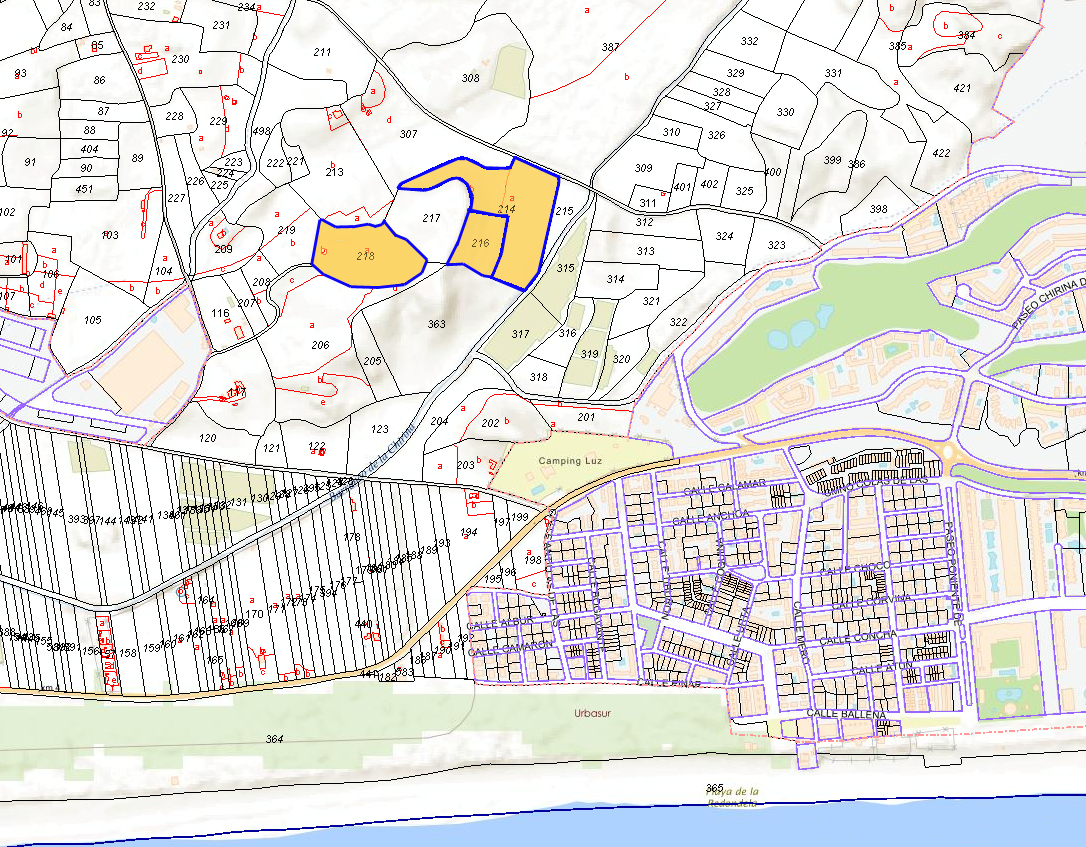Viewport: 1086px width, 847px height.
Task: Click the CALLE BALLENA street label
Action: 846,714
